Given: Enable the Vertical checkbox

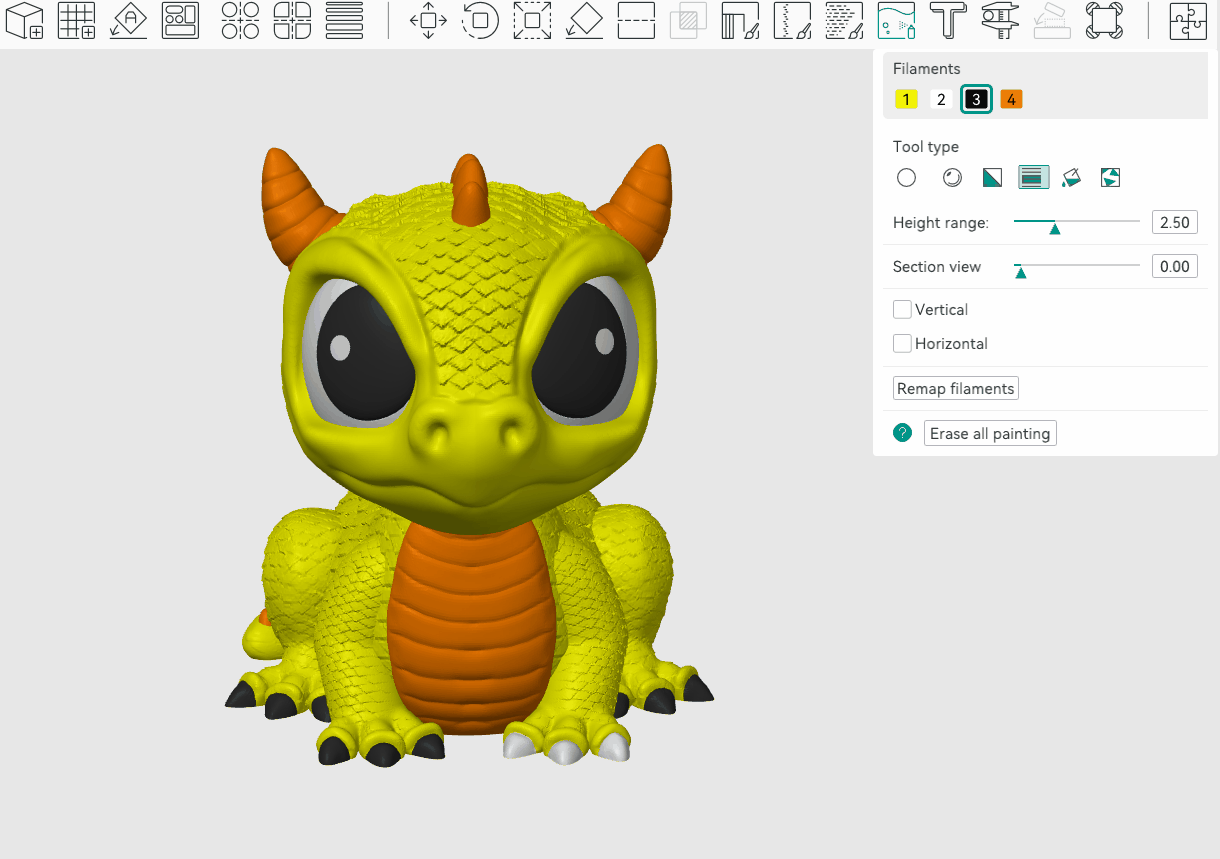Looking at the screenshot, I should (x=902, y=310).
